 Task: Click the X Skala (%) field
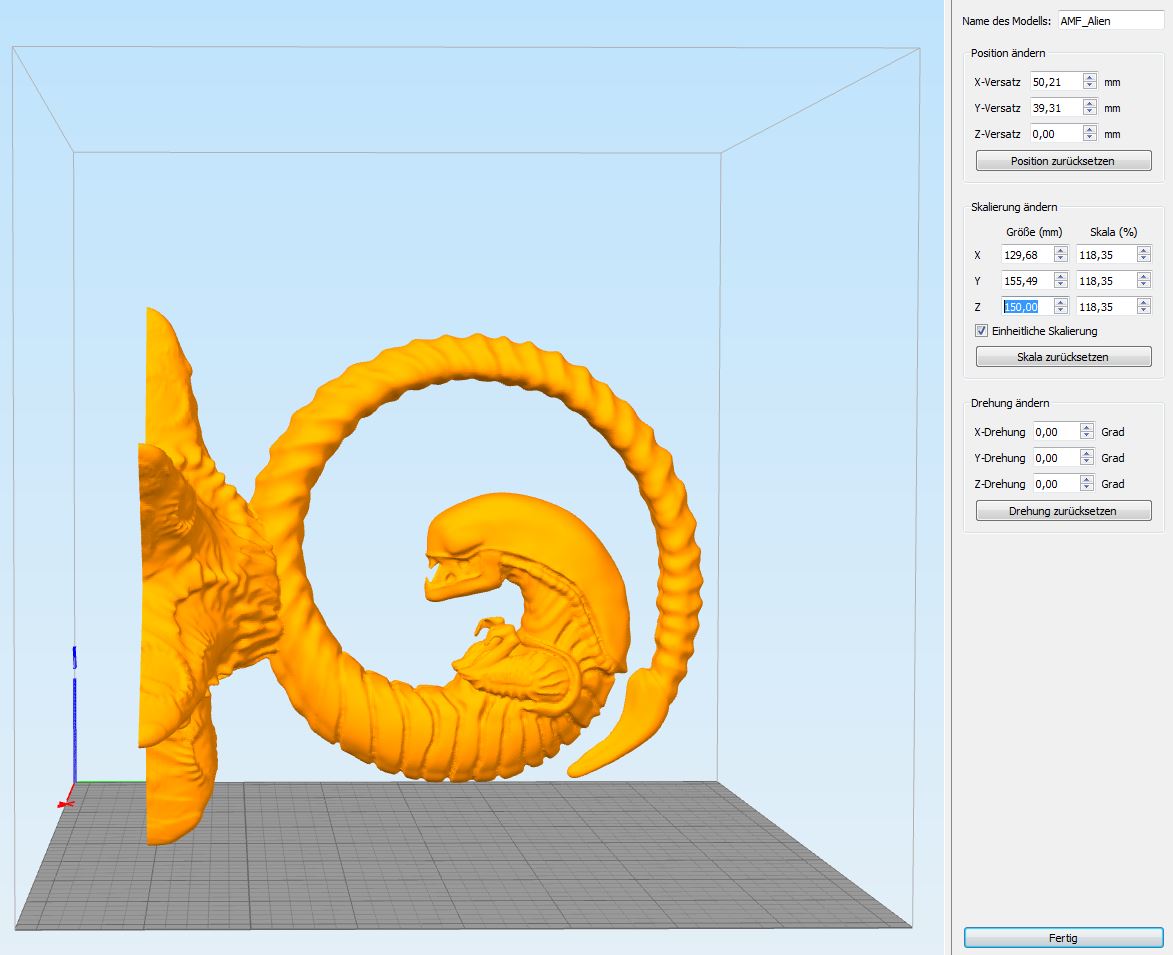1106,255
